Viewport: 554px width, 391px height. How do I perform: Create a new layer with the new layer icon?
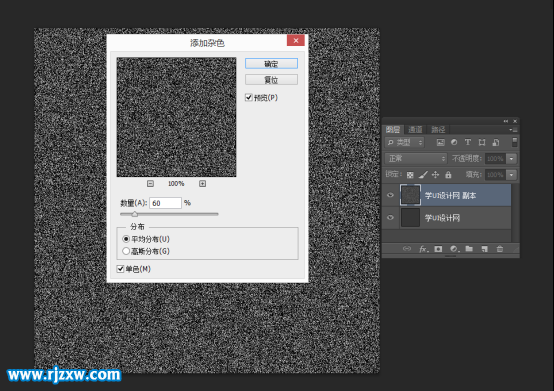(484, 249)
